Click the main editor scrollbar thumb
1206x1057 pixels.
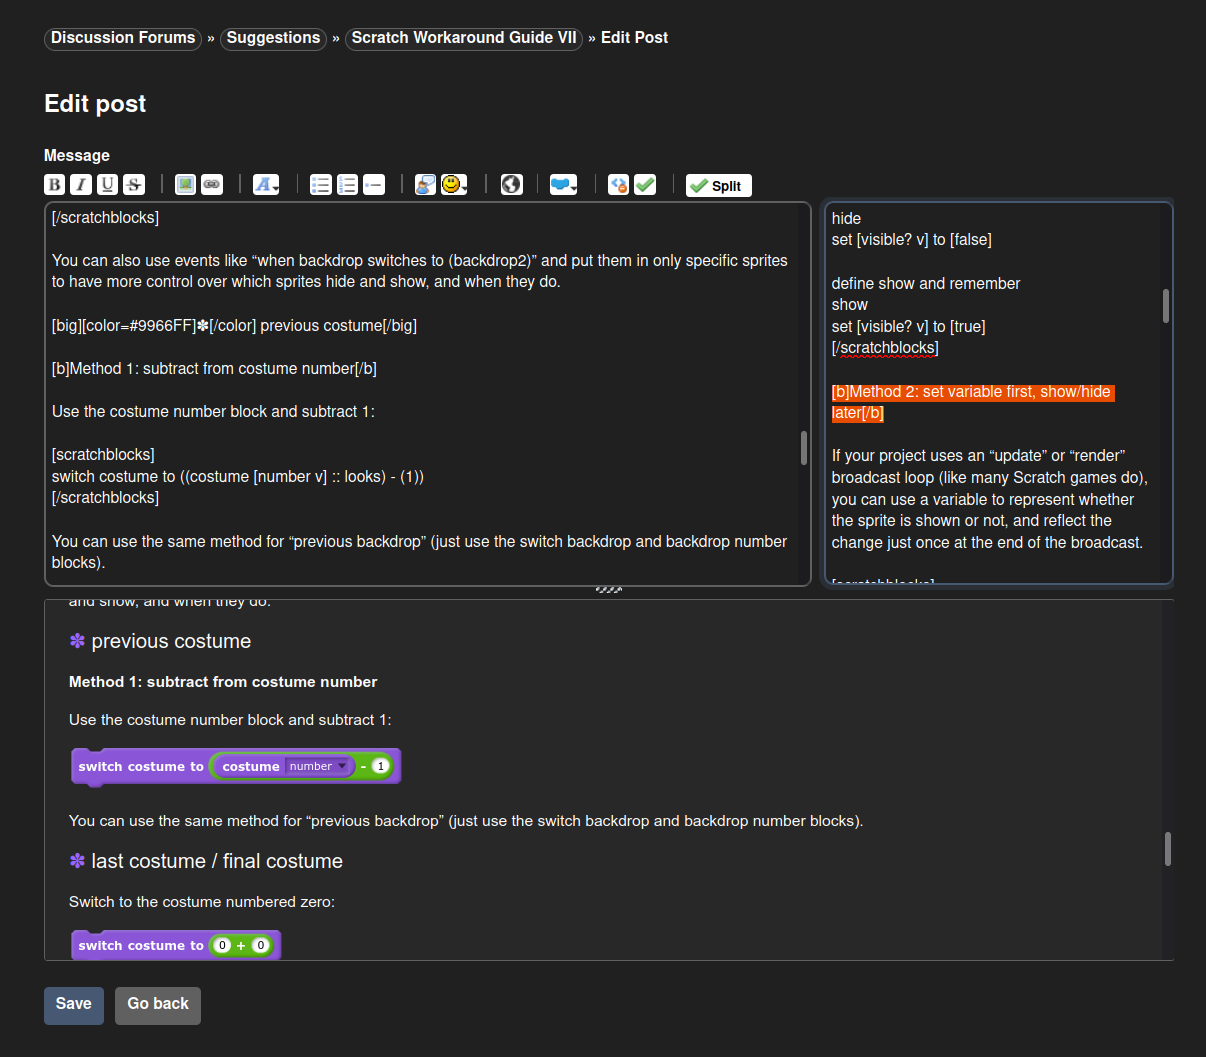click(804, 448)
